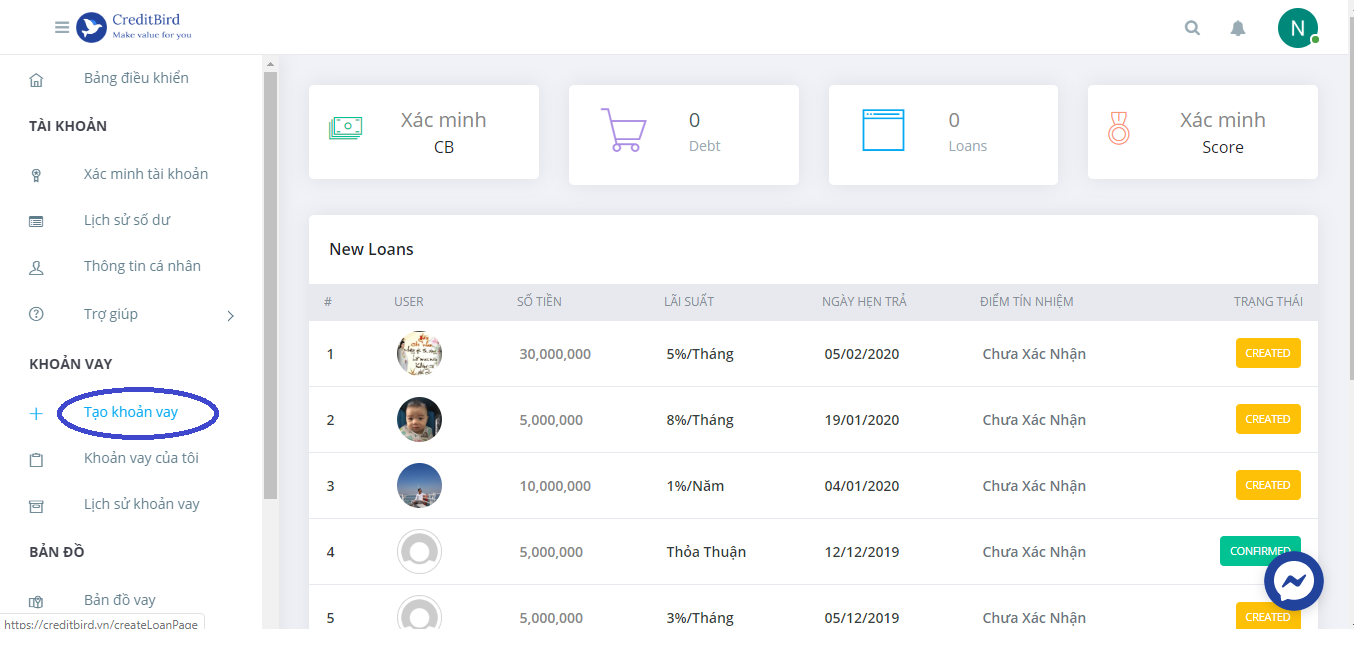This screenshot has height=648, width=1354.
Task: Click date 04/01/2020
Action: [862, 486]
